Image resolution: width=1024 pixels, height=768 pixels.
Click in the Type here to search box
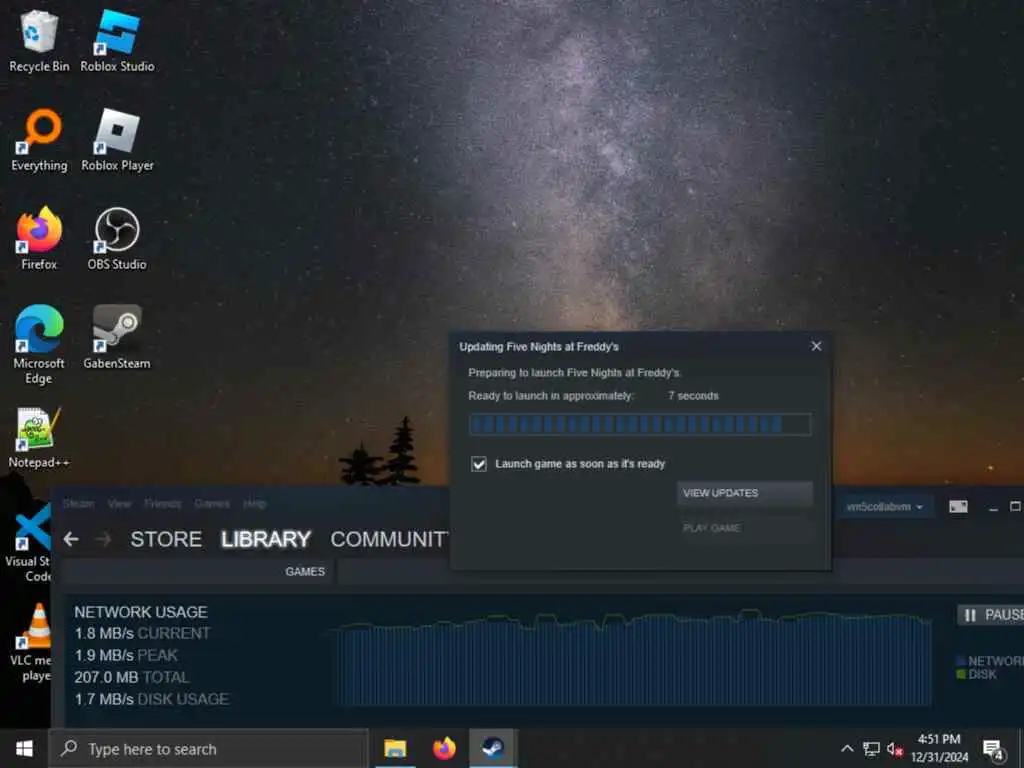tap(209, 748)
